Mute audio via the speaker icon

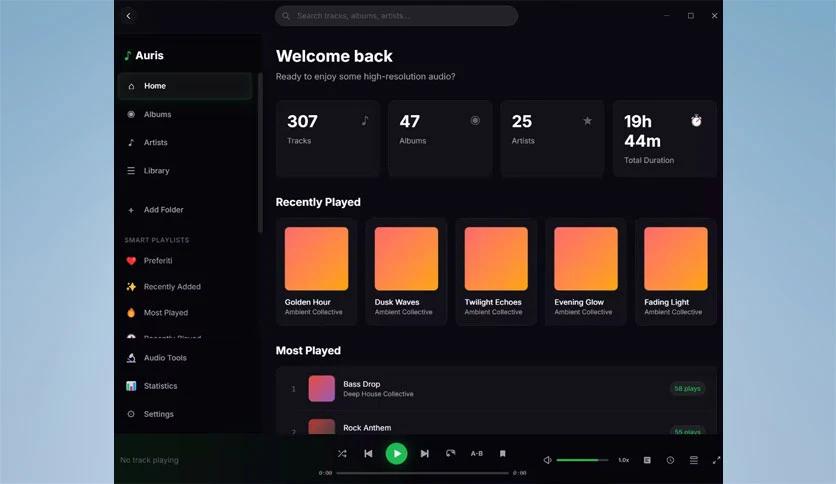548,460
